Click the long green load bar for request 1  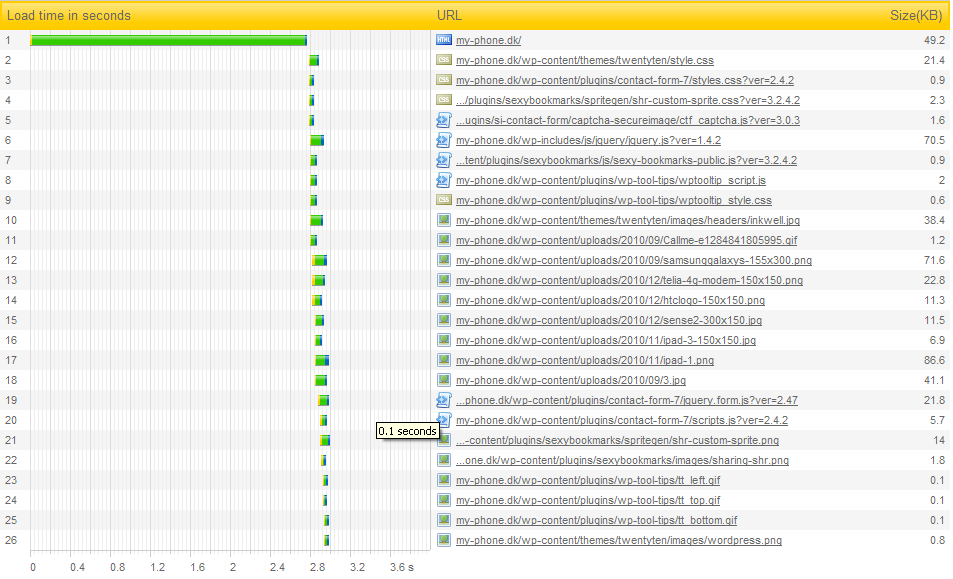[x=168, y=41]
